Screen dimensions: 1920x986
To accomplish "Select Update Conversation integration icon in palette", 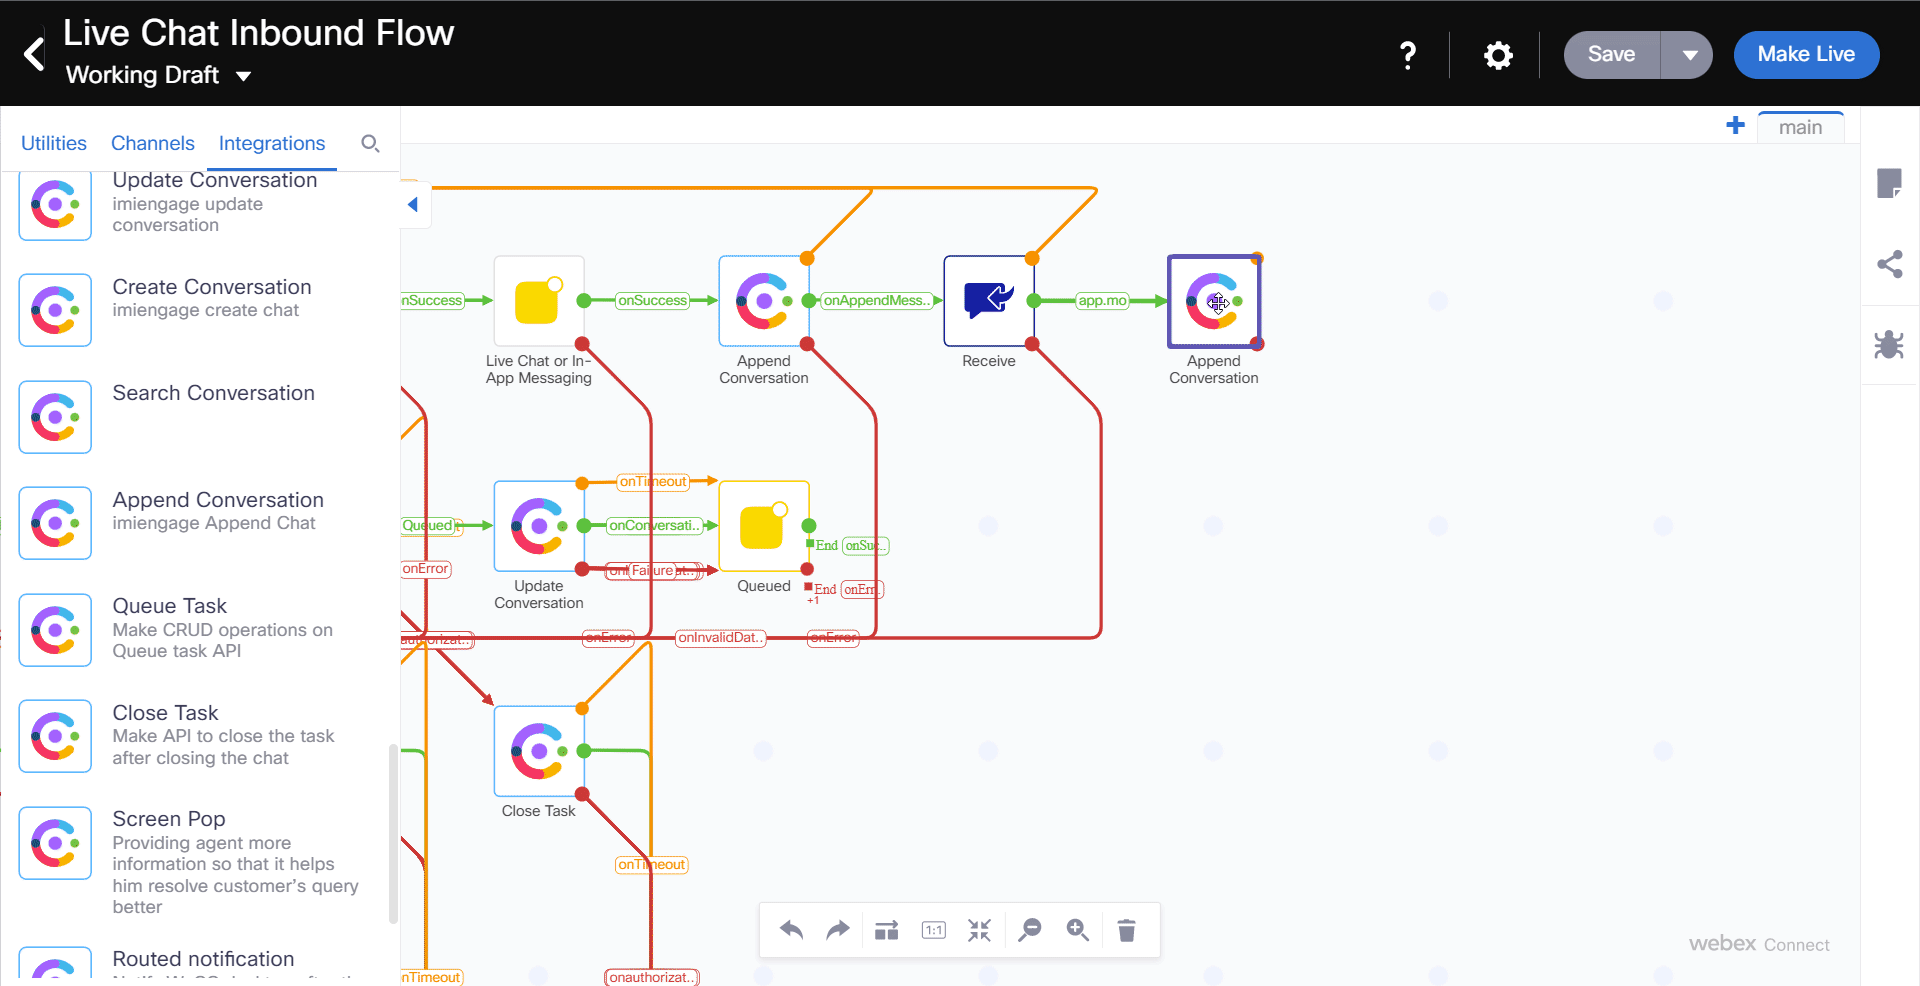I will click(x=55, y=205).
